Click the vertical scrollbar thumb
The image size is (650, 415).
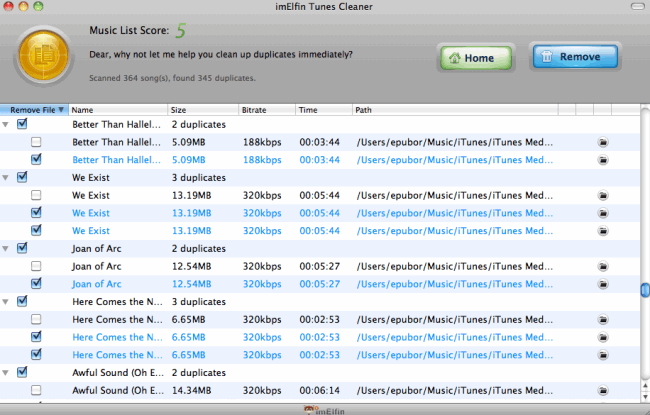coord(645,290)
